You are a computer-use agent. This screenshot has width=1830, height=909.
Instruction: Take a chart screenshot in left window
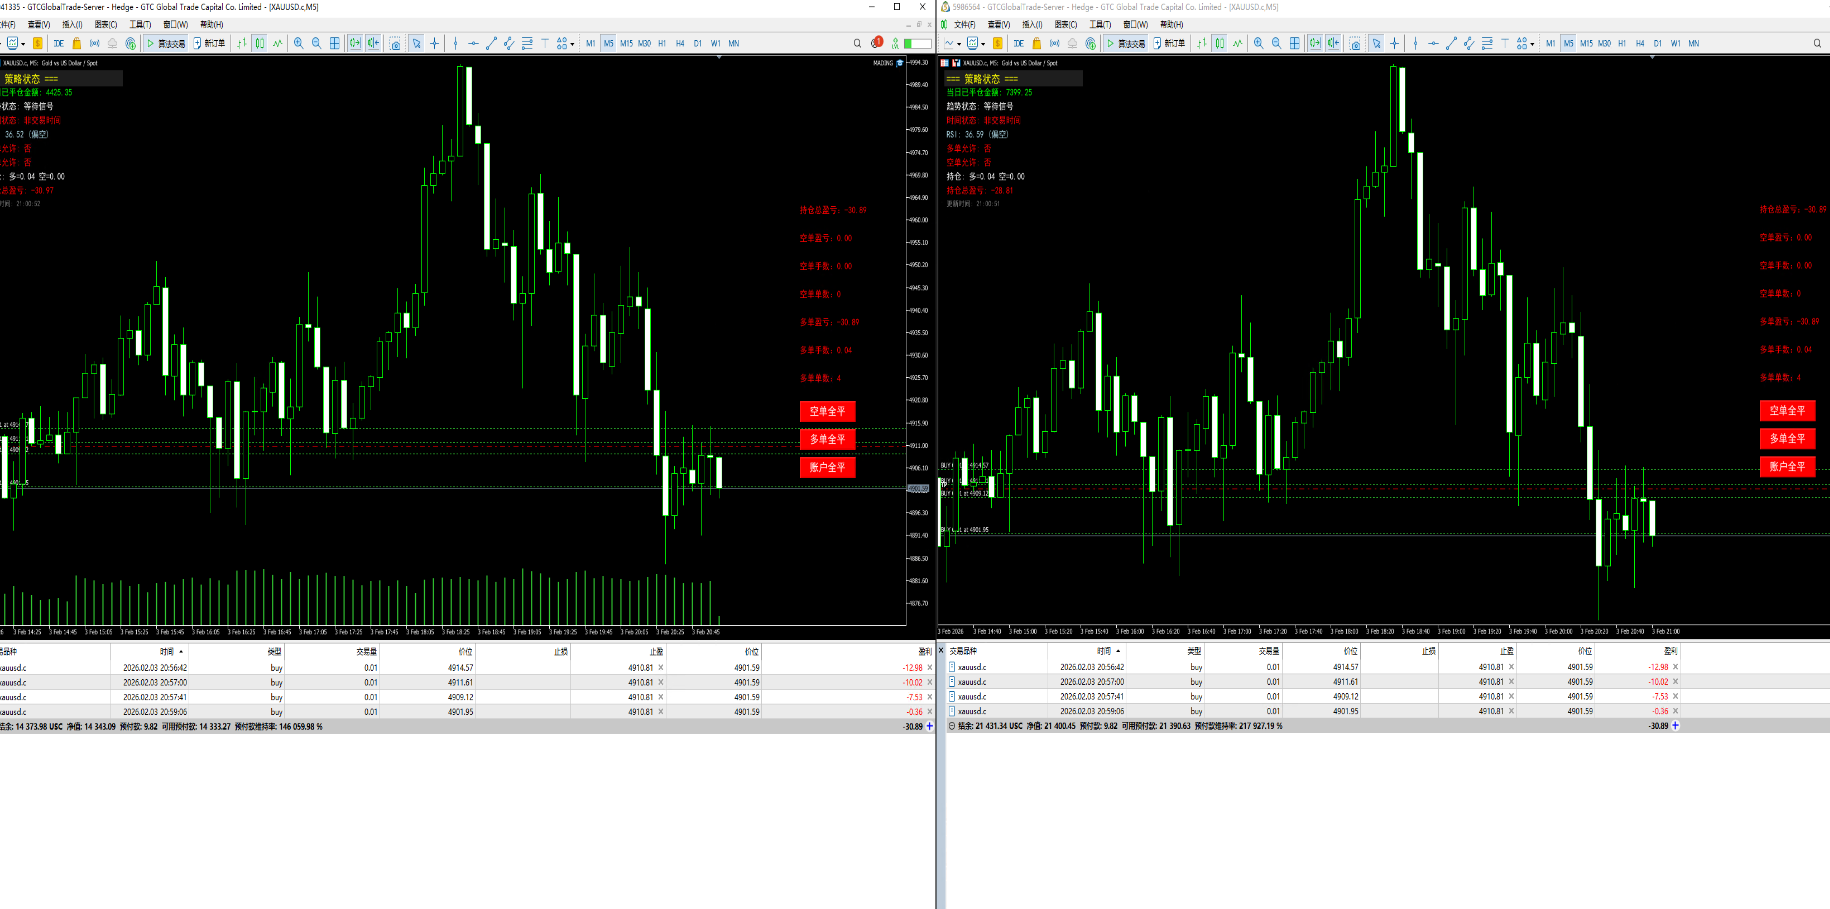point(395,43)
